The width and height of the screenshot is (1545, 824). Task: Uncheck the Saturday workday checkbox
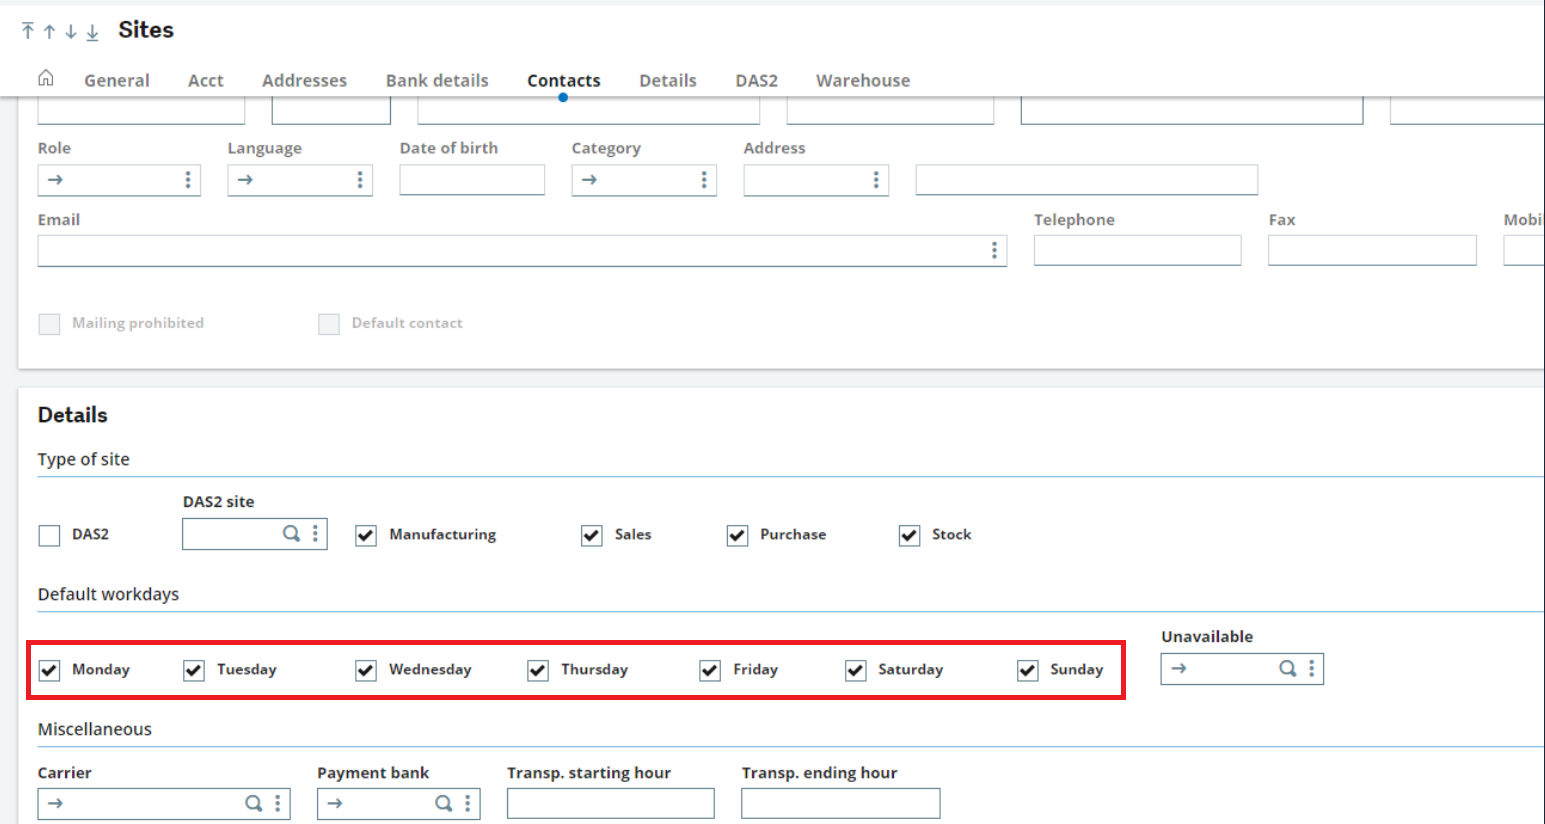(x=855, y=670)
